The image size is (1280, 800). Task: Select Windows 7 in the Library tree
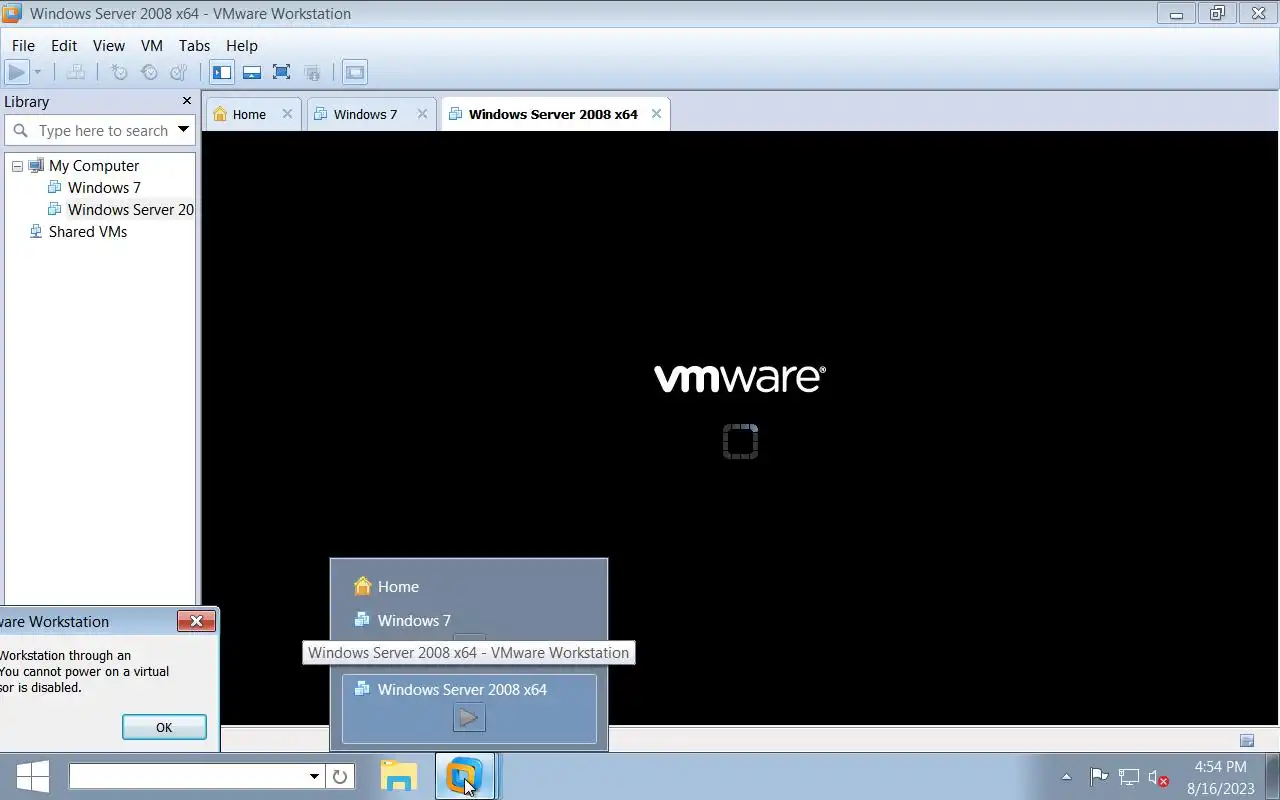(x=104, y=188)
